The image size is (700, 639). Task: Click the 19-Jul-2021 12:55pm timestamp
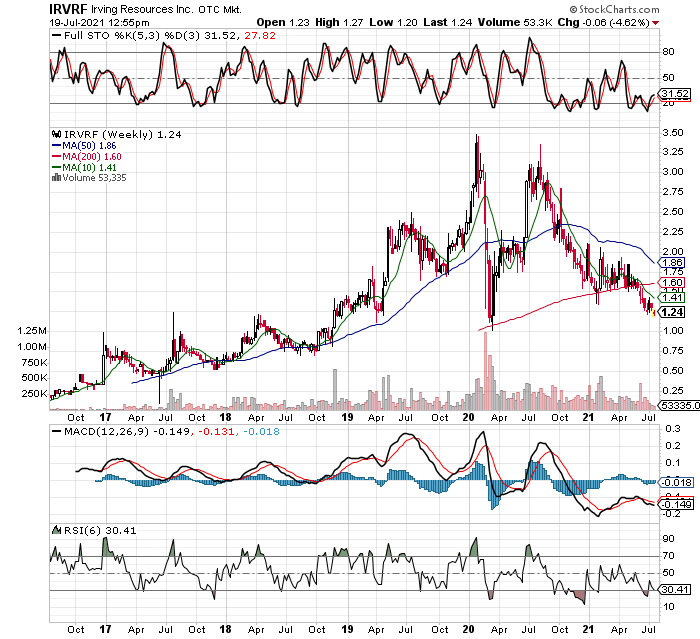pos(99,22)
